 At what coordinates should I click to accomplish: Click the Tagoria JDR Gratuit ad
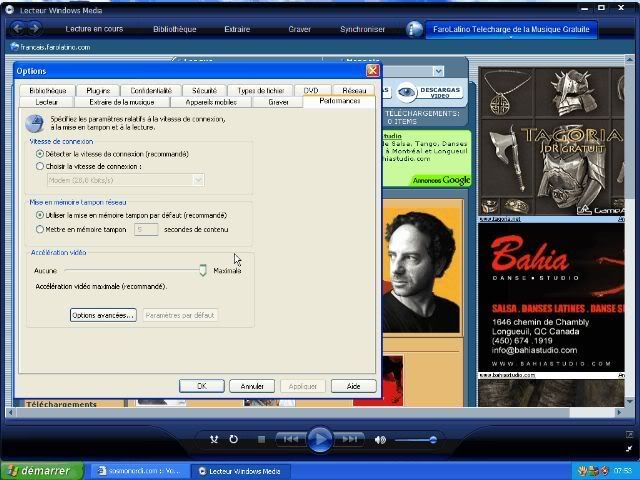(551, 142)
